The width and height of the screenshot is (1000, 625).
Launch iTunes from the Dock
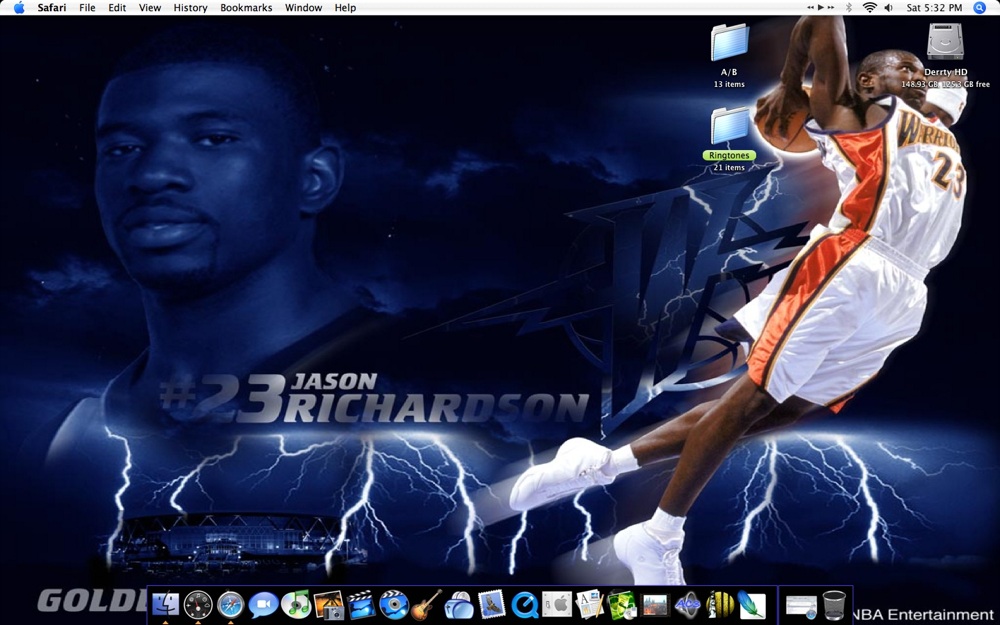(296, 604)
